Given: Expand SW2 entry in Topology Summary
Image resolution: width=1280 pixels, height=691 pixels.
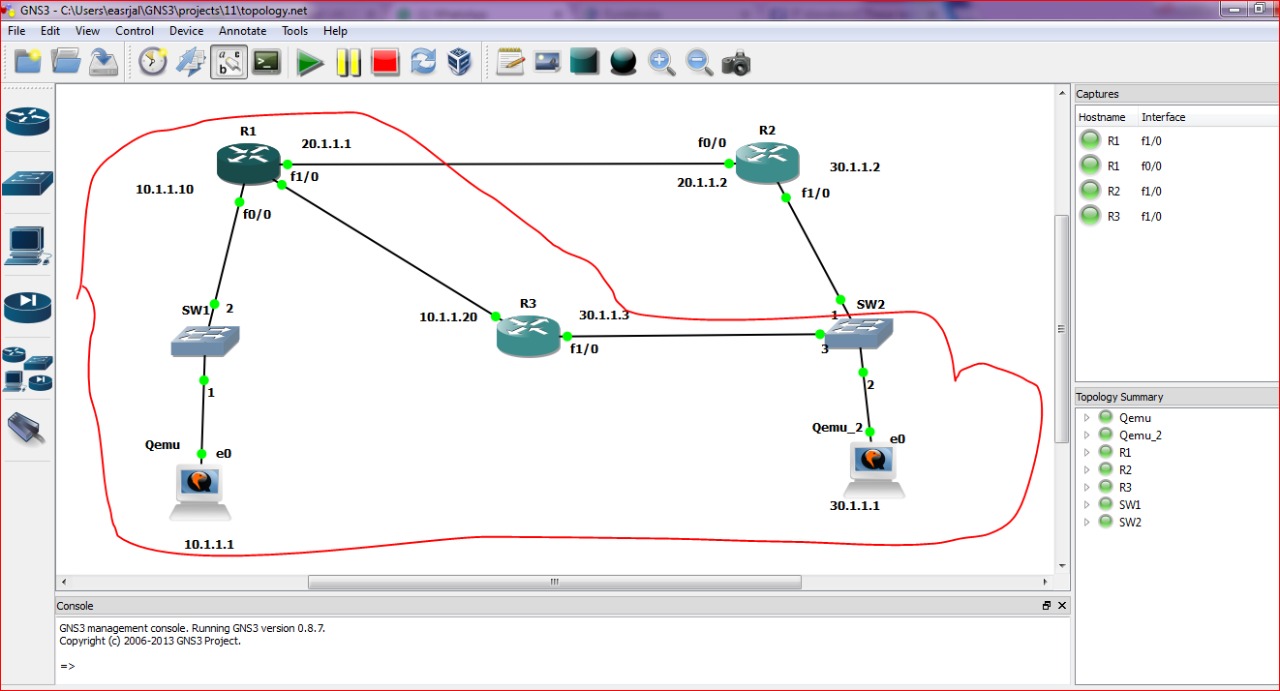Looking at the screenshot, I should click(1086, 522).
